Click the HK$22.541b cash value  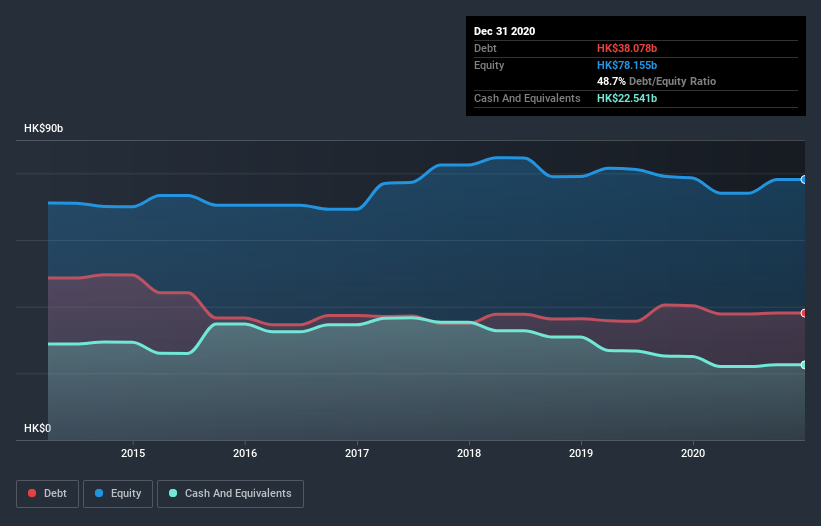pyautogui.click(x=627, y=98)
